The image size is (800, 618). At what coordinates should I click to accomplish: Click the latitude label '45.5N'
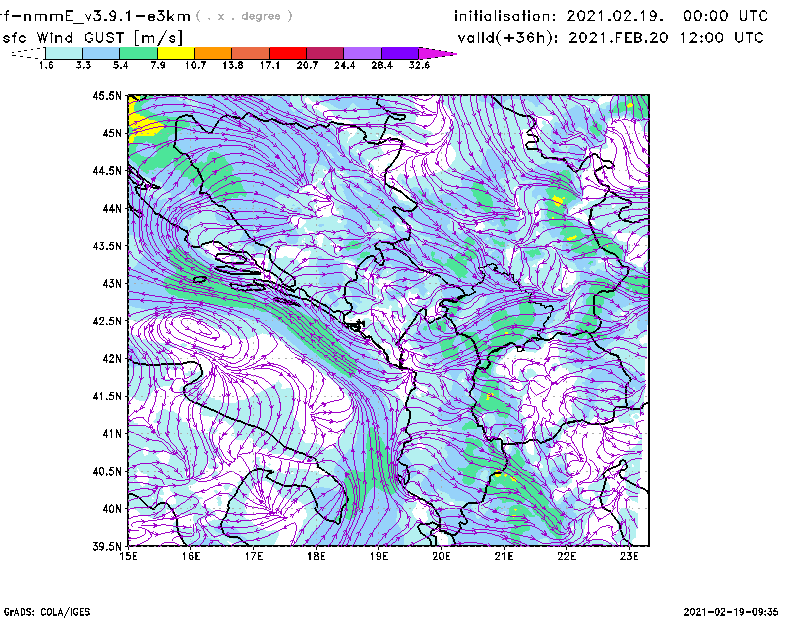[x=107, y=95]
